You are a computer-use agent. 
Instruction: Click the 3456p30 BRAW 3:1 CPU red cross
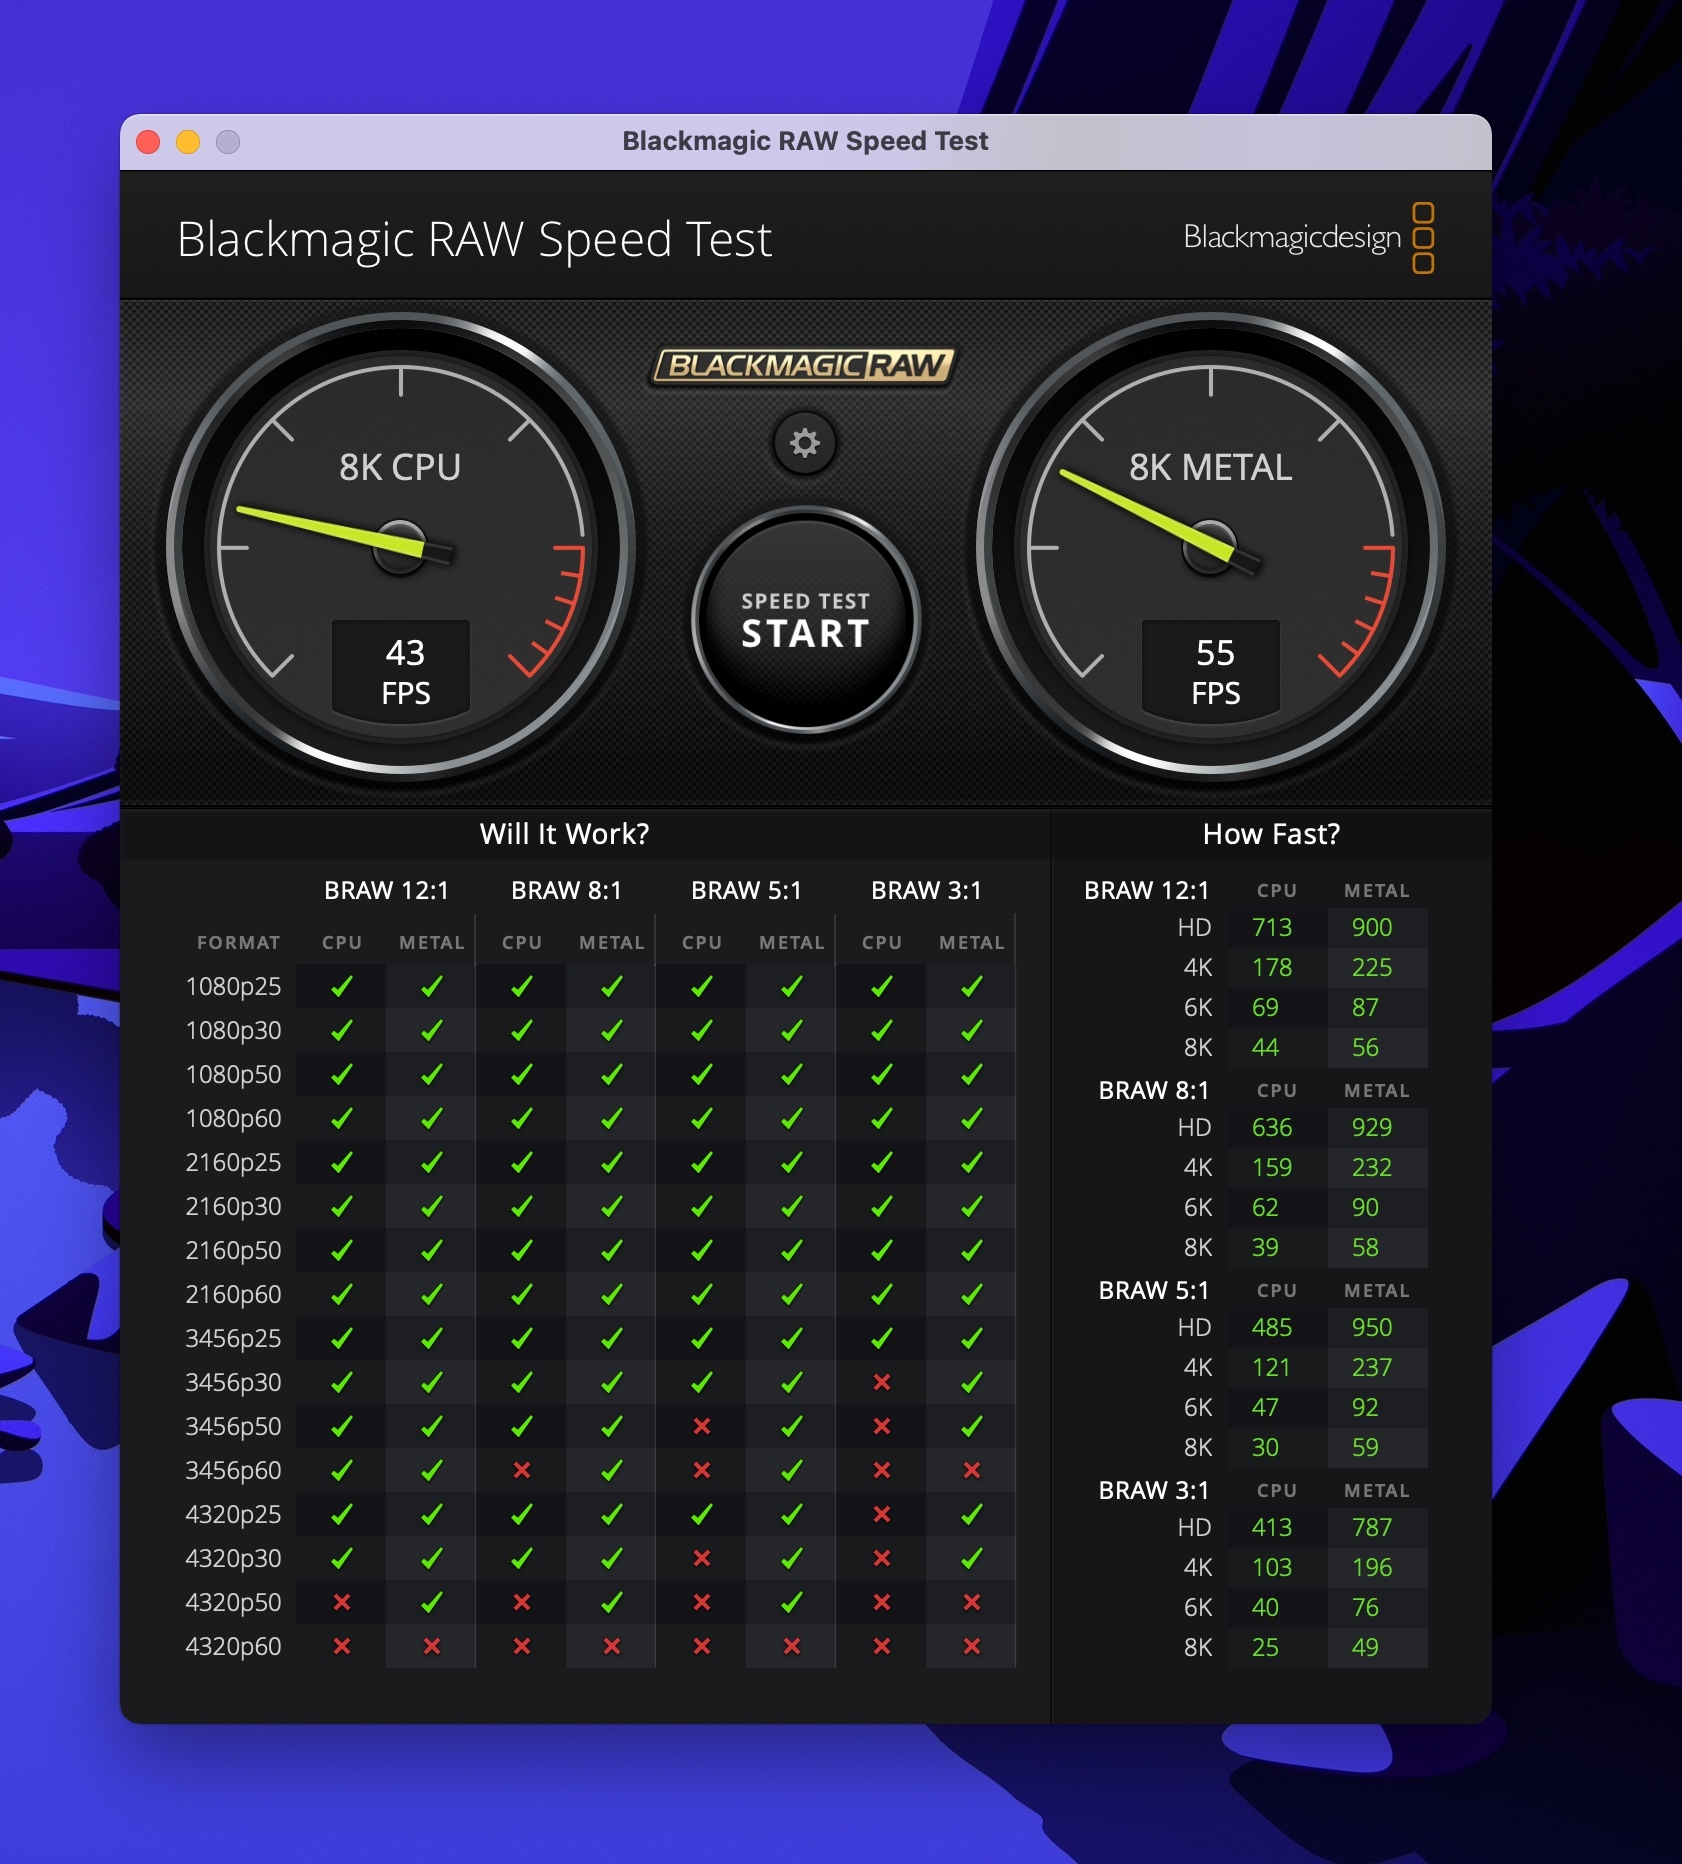(x=881, y=1382)
